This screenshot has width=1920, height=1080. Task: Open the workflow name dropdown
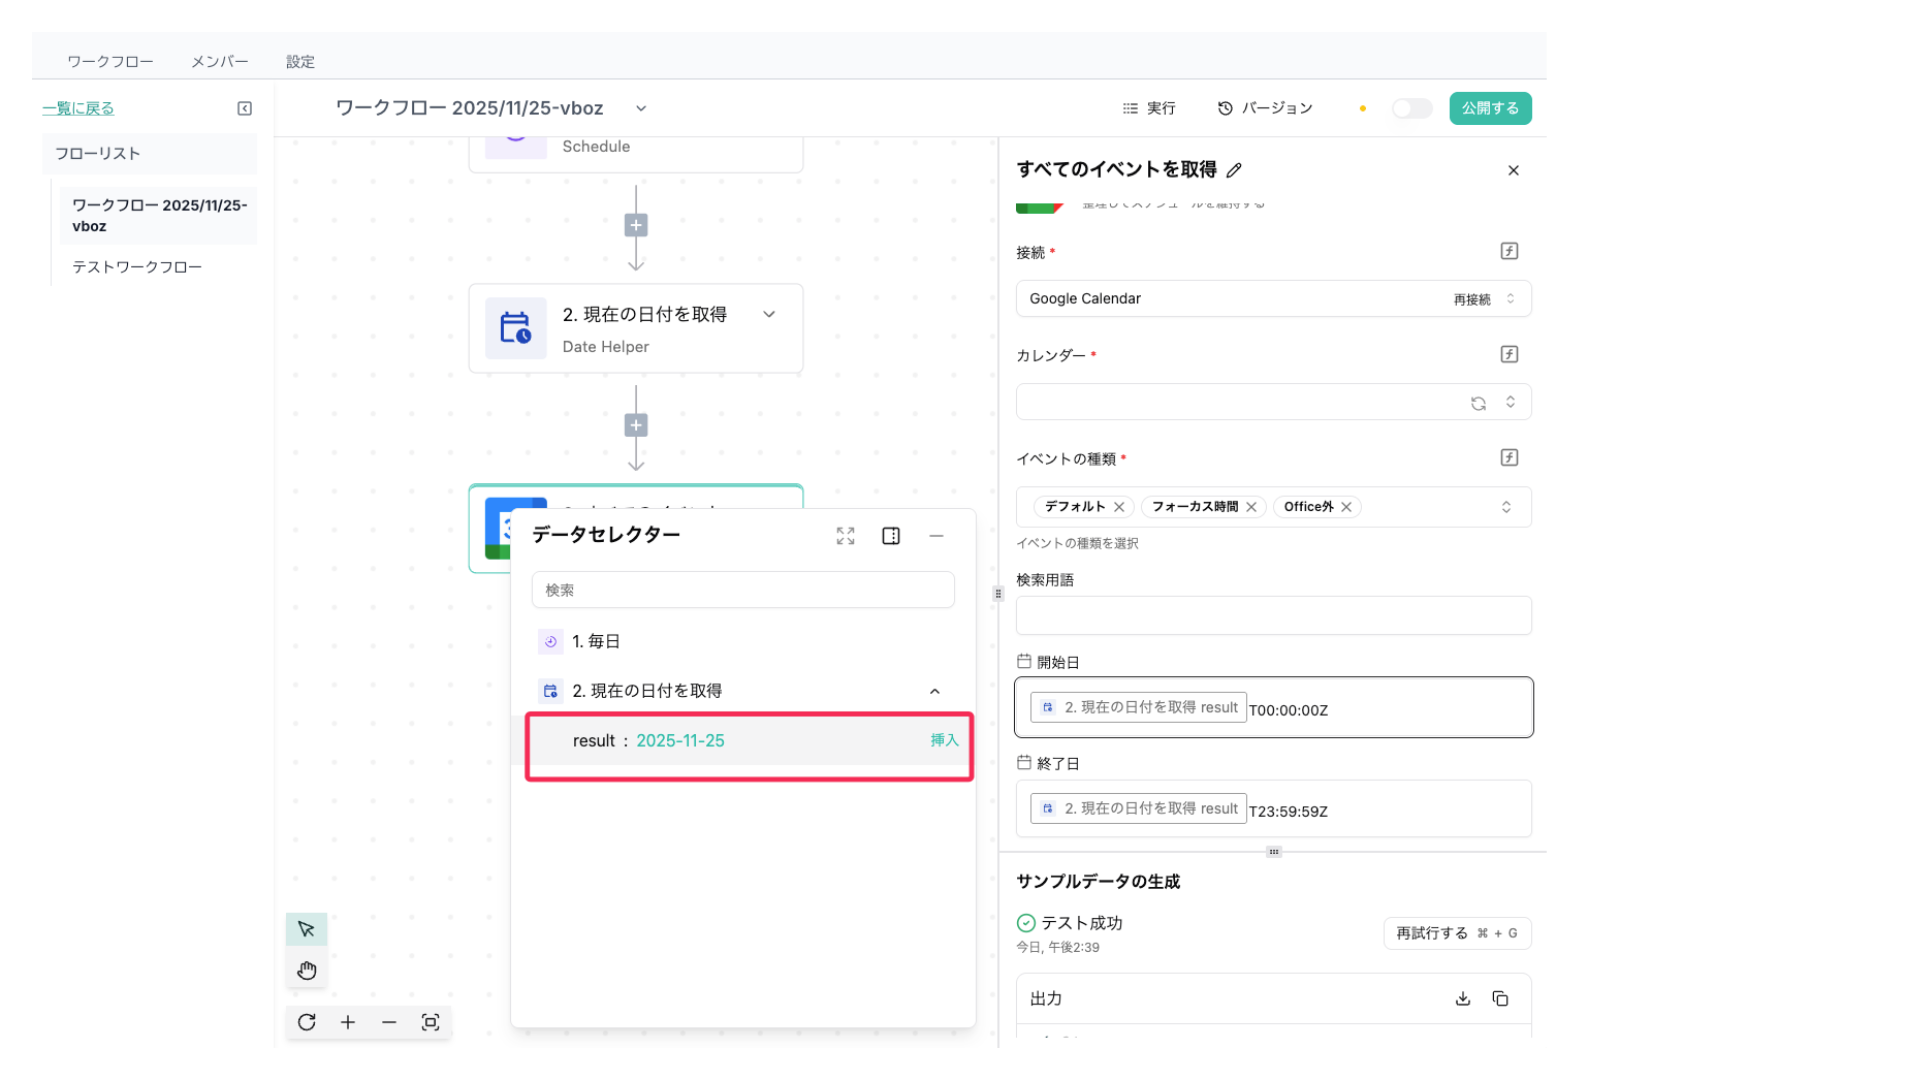pyautogui.click(x=641, y=108)
